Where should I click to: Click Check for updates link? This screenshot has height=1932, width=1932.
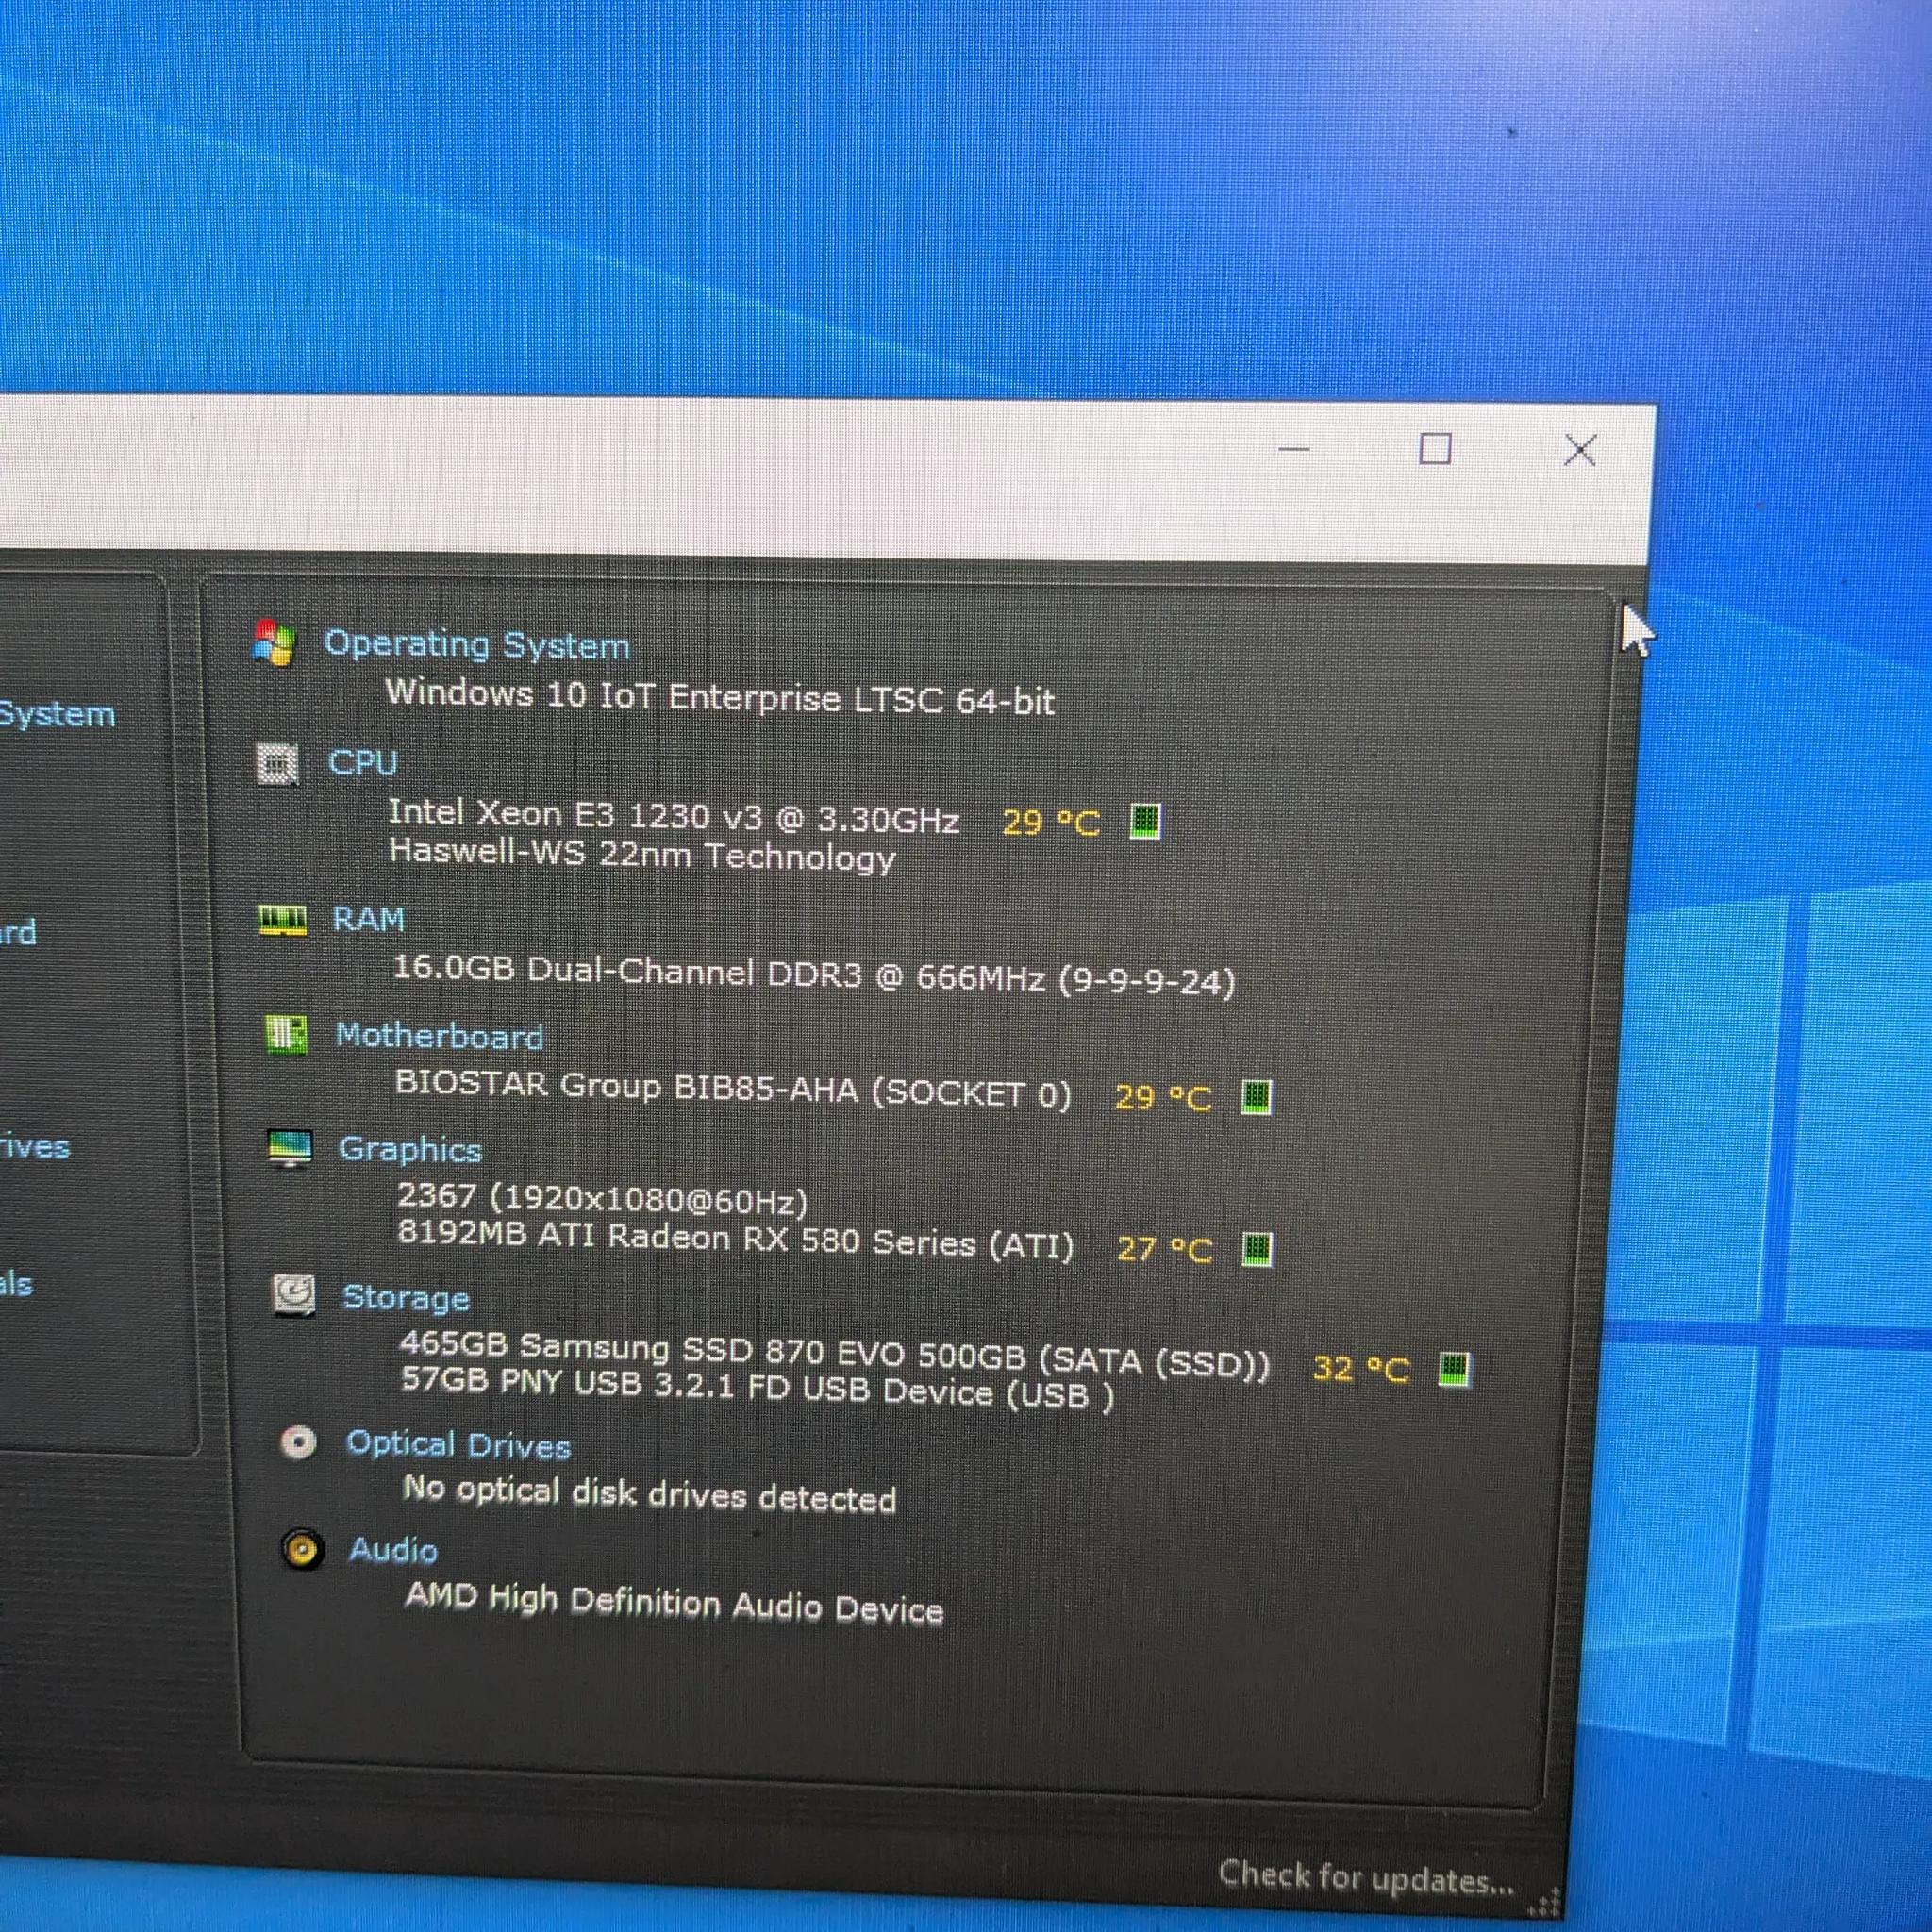point(1367,1877)
